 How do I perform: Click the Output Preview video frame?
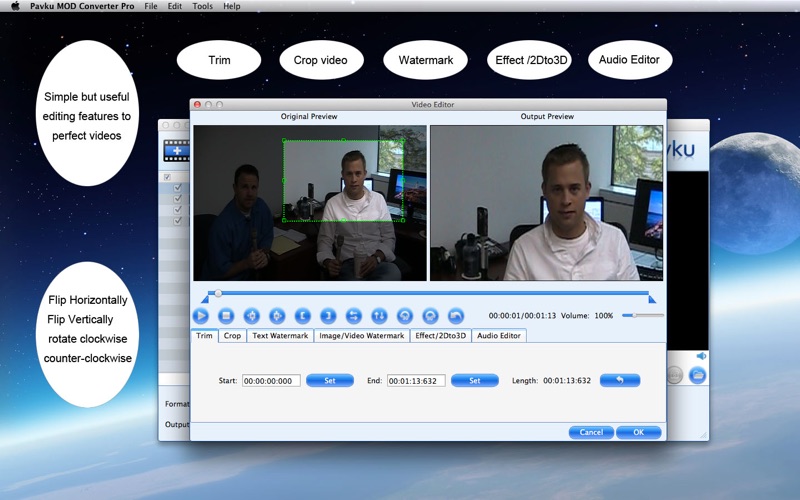tap(546, 203)
